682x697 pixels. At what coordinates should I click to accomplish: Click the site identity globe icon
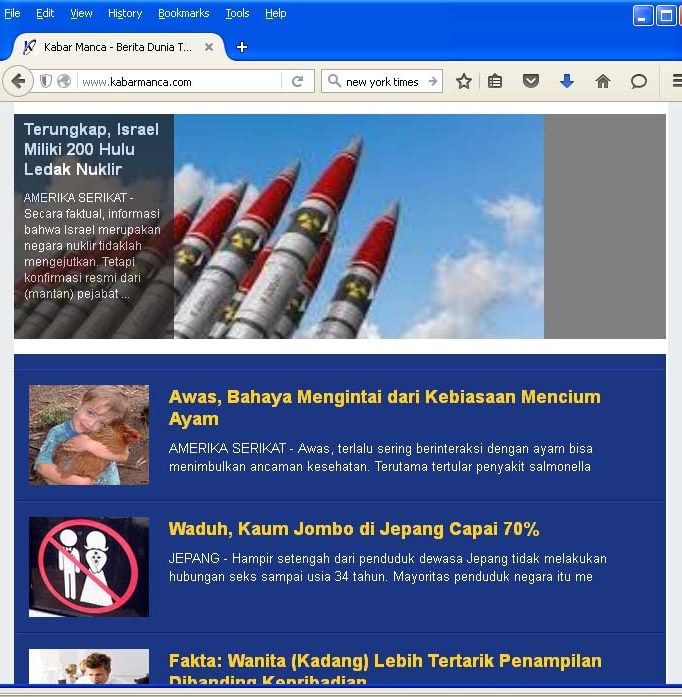click(64, 81)
